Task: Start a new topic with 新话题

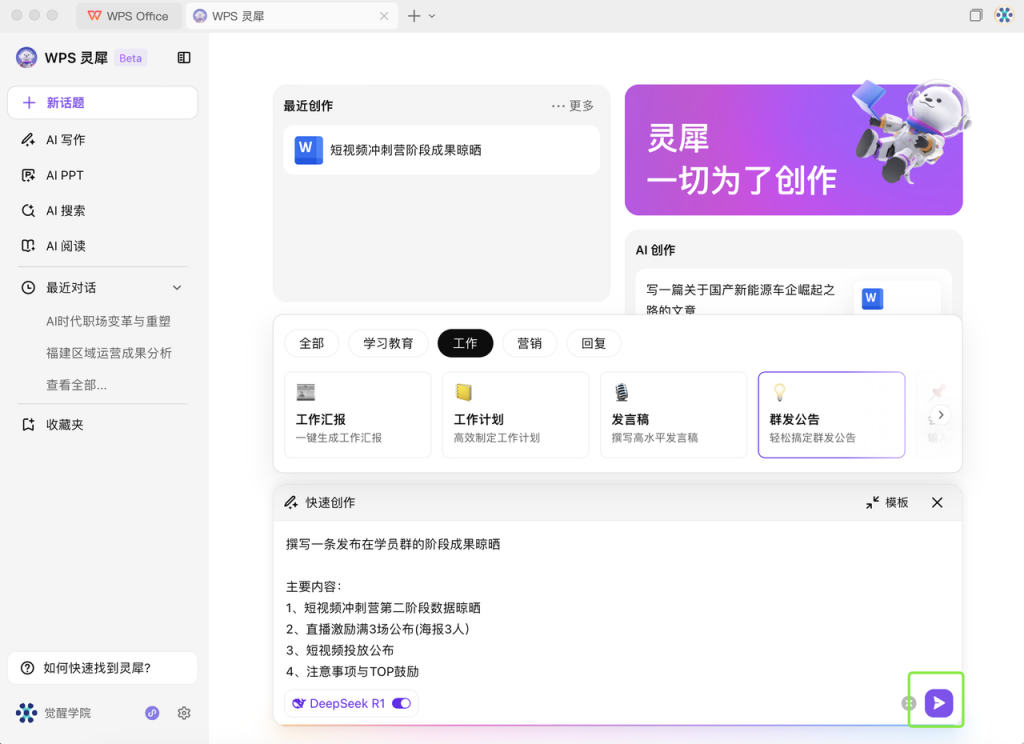Action: [x=103, y=103]
